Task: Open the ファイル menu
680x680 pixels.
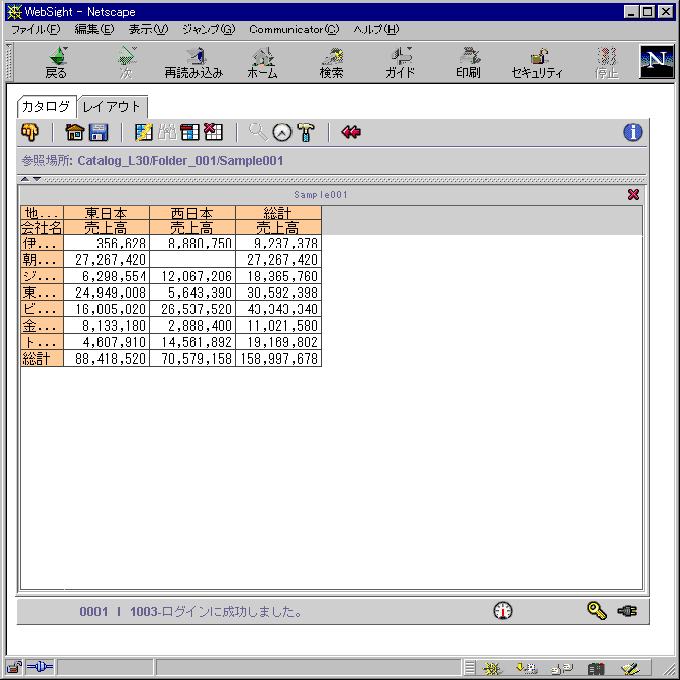Action: pos(35,29)
